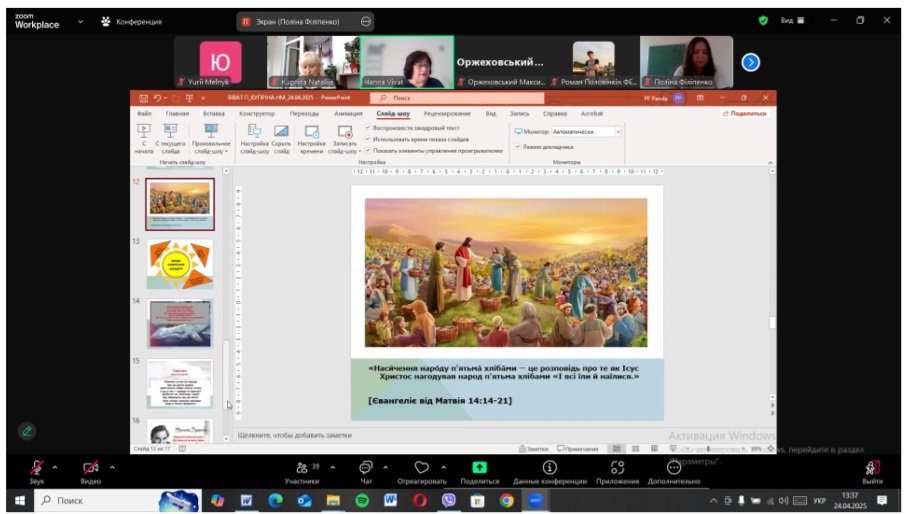Select slide 14 thumbnail

click(x=180, y=323)
